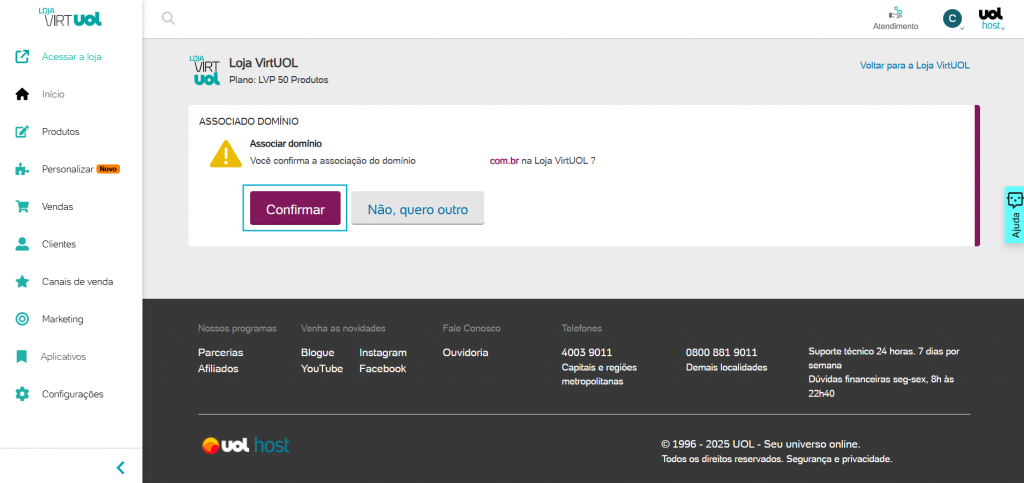Open Canais de venda menu item
Viewport: 1024px width, 483px height.
click(x=78, y=282)
